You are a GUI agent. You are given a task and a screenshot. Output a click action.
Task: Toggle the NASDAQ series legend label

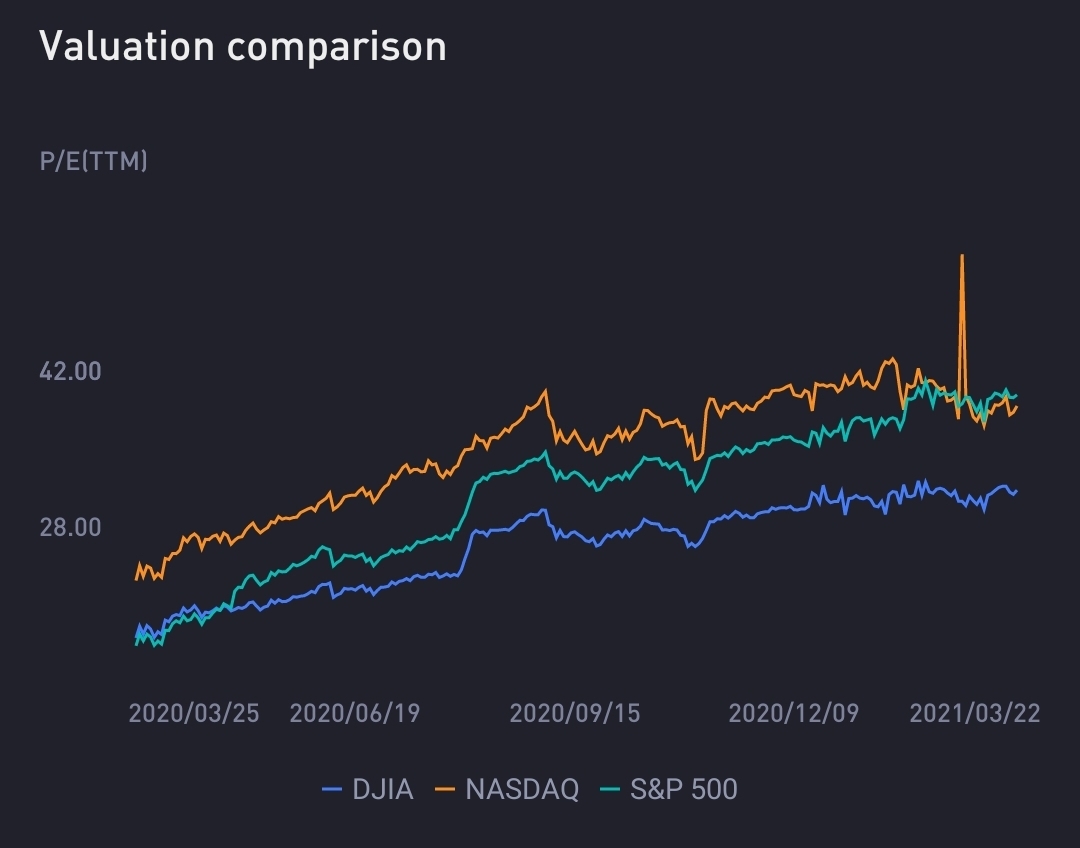pos(522,789)
